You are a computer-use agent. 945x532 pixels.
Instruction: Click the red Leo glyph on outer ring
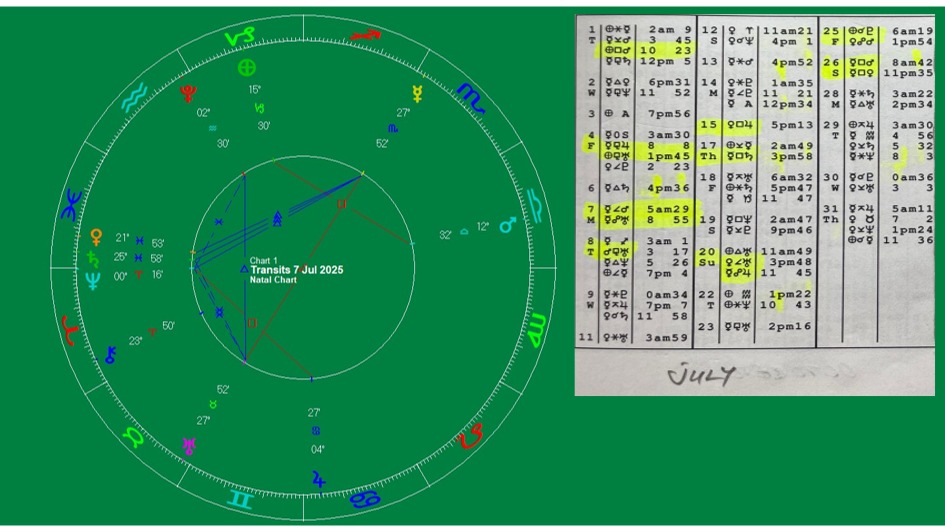tap(470, 436)
